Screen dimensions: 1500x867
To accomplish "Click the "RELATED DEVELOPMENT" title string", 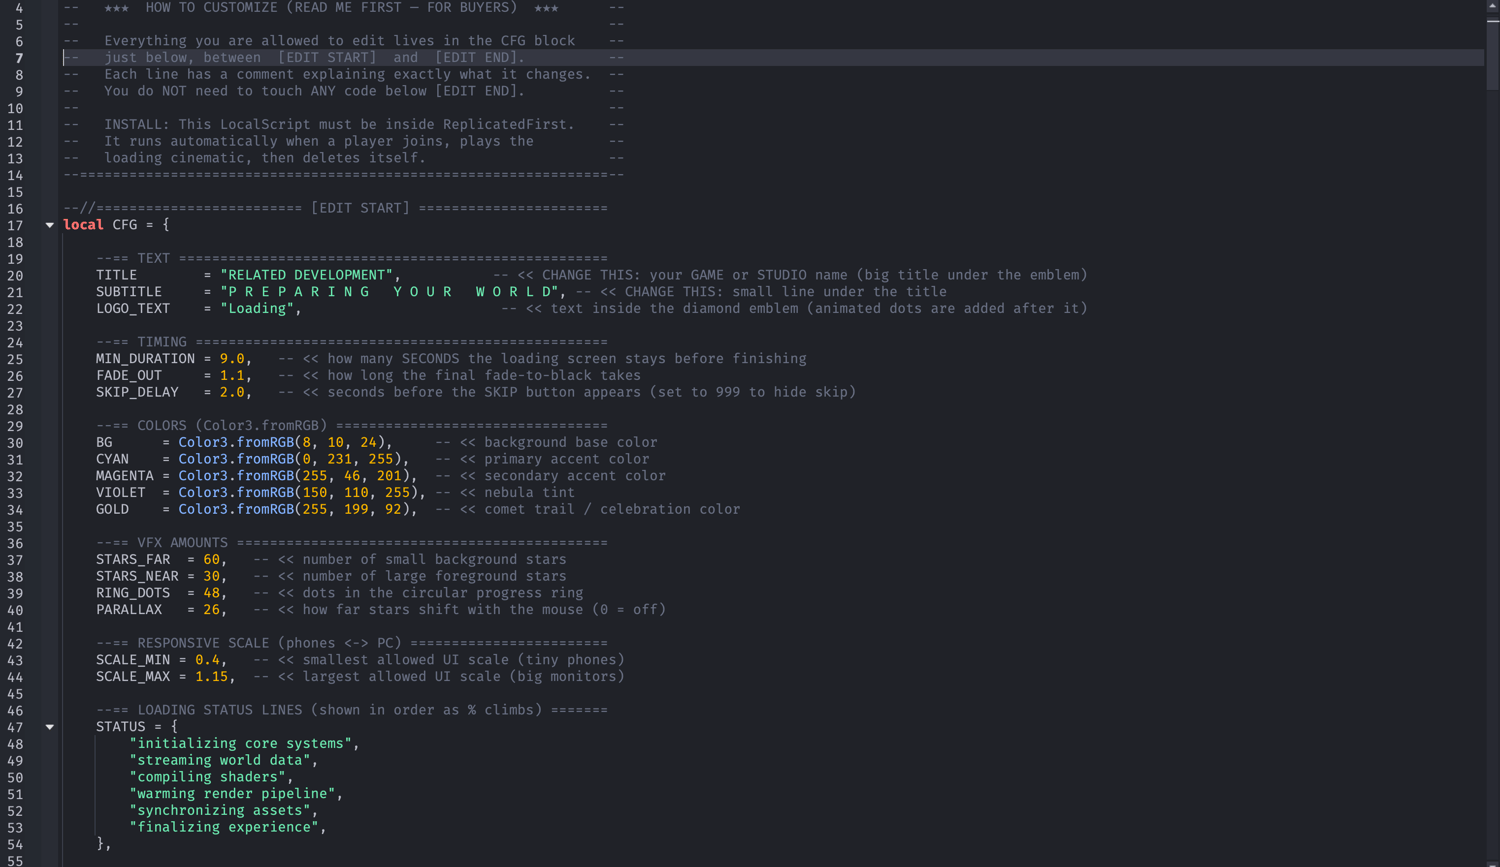I will pyautogui.click(x=306, y=275).
